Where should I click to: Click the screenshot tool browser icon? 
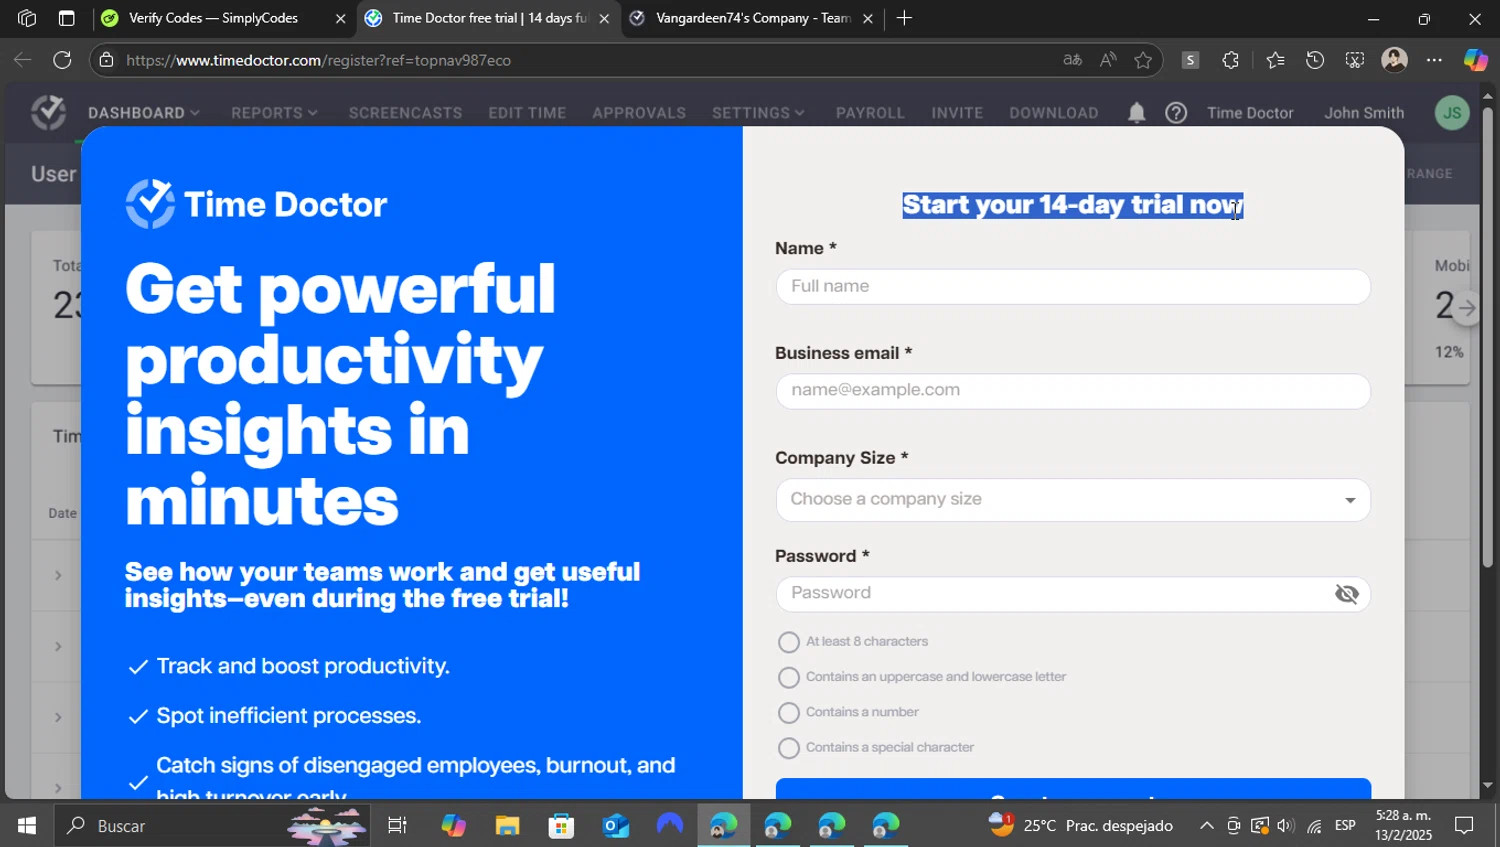click(x=1354, y=60)
